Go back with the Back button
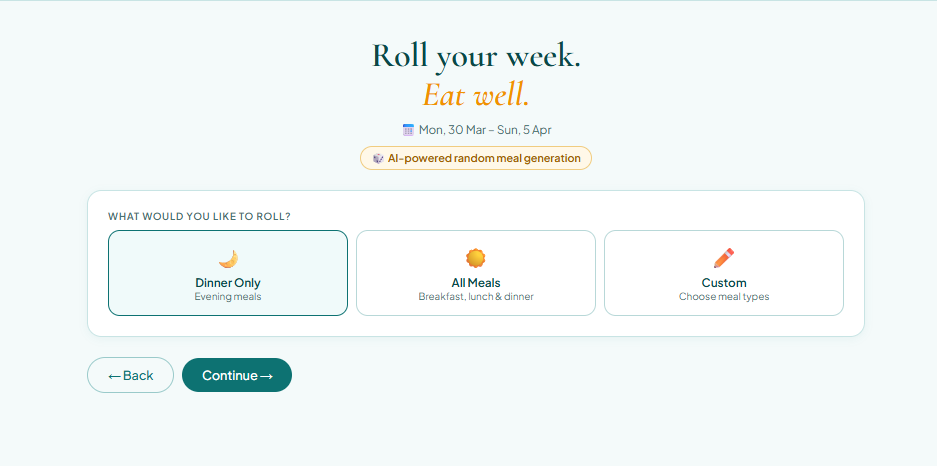937x466 pixels. [x=130, y=375]
